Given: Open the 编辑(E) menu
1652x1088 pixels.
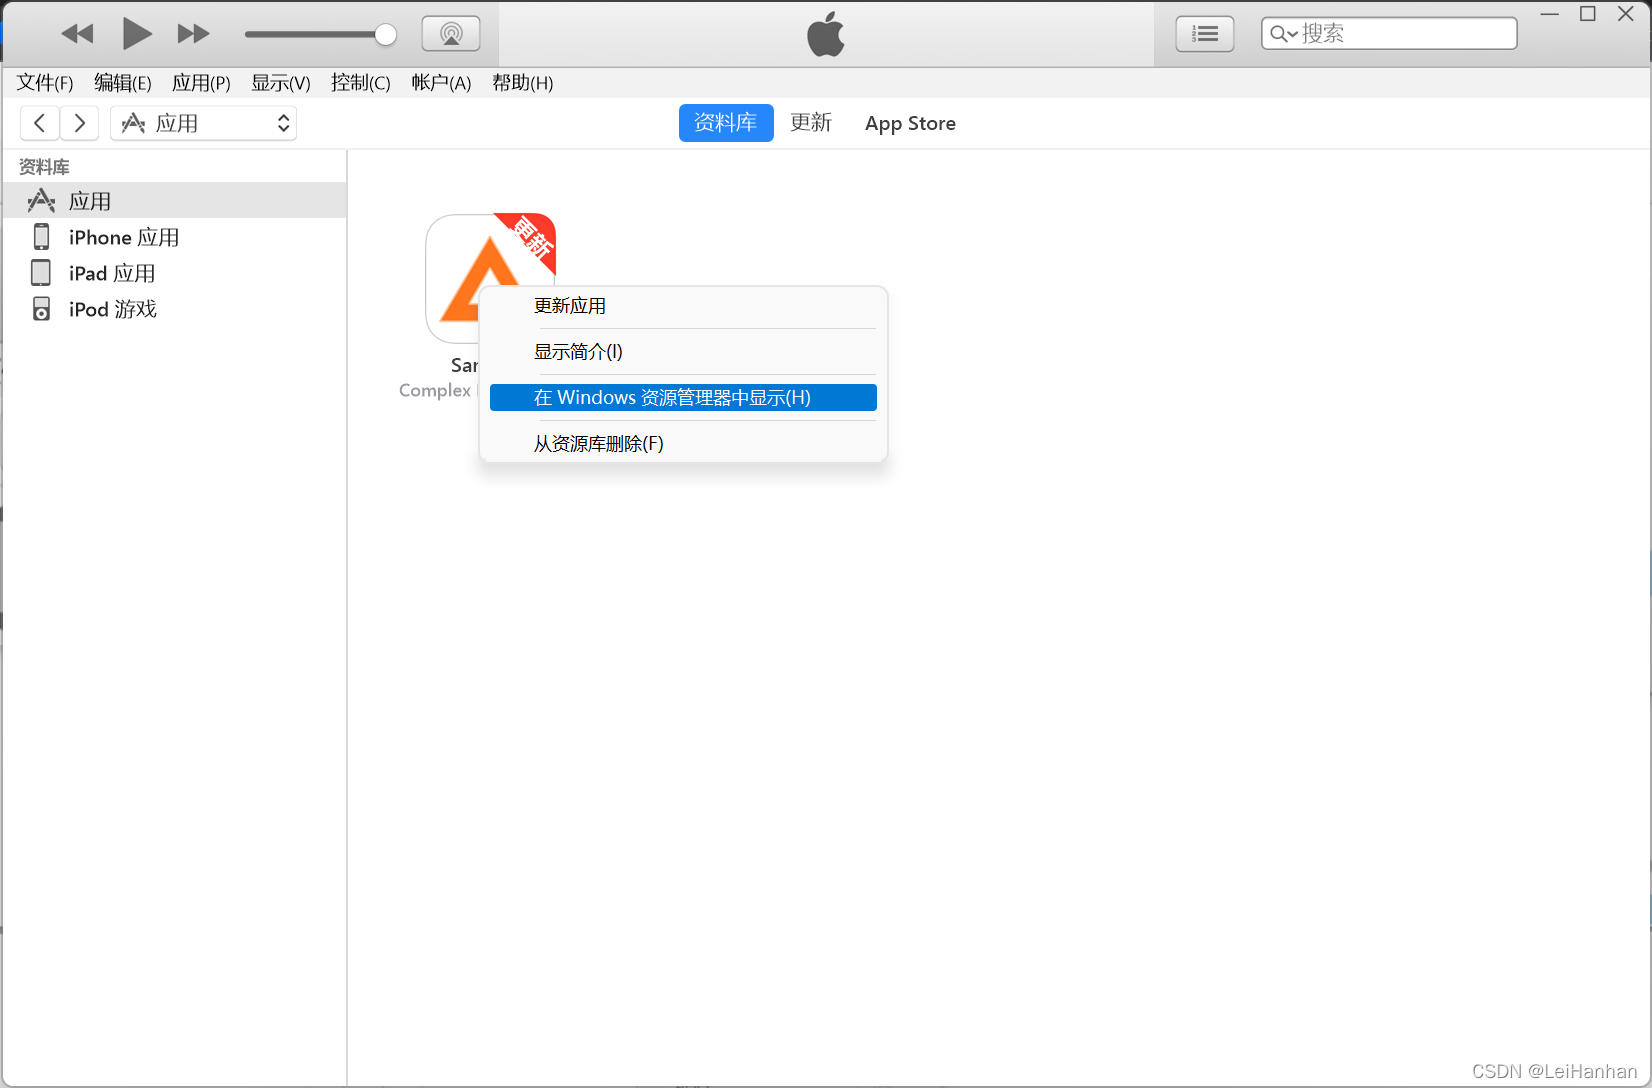Looking at the screenshot, I should (x=123, y=83).
